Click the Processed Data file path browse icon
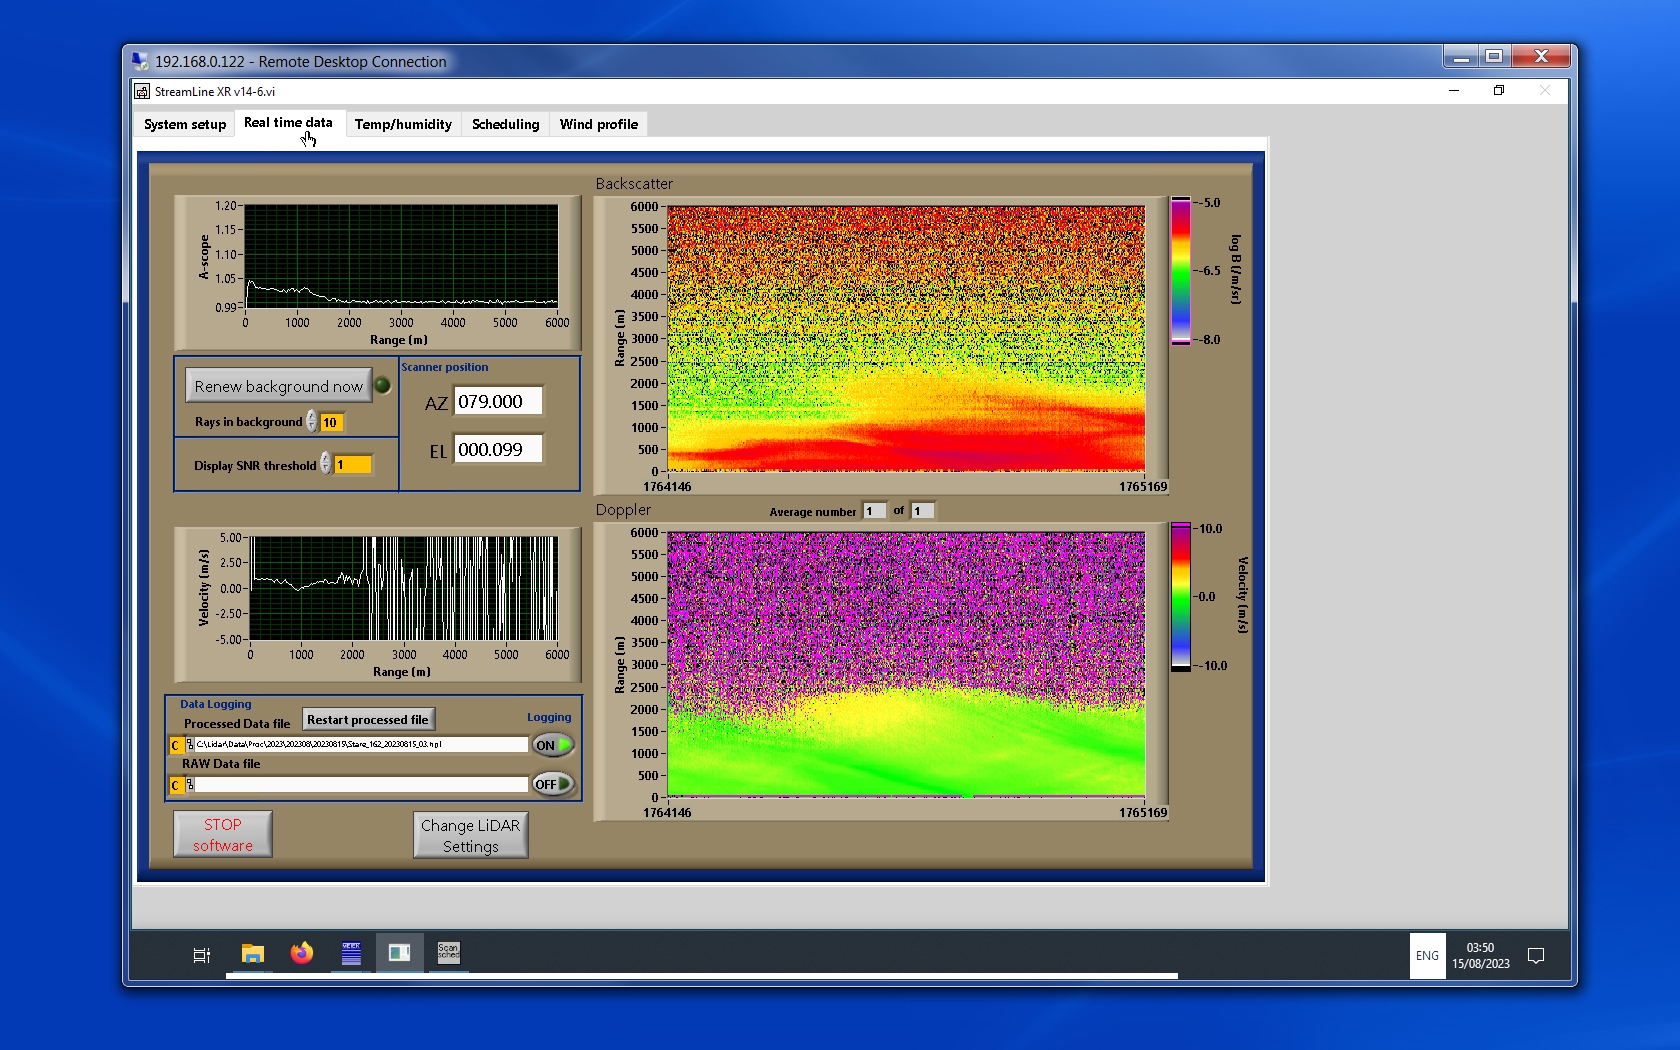1680x1050 pixels. [x=190, y=745]
